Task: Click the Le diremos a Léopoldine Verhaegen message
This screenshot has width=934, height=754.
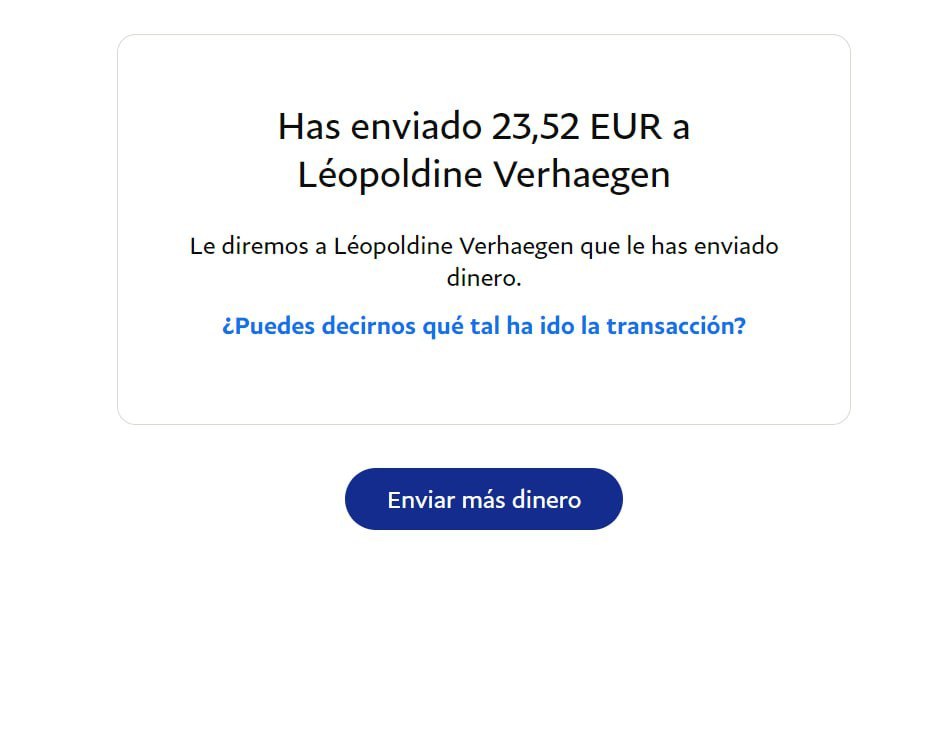Action: pyautogui.click(x=484, y=261)
